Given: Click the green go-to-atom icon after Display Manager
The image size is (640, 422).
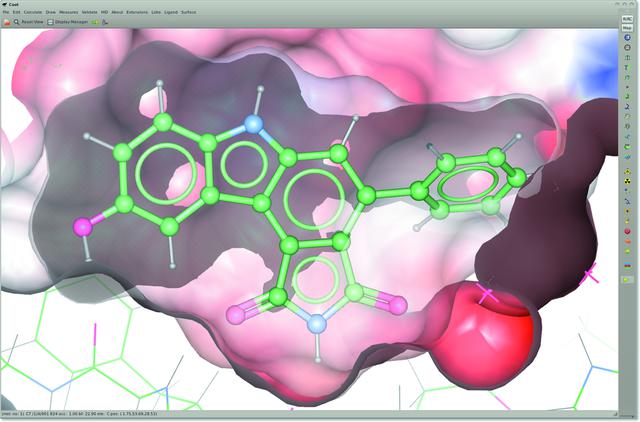Looking at the screenshot, I should point(95,22).
